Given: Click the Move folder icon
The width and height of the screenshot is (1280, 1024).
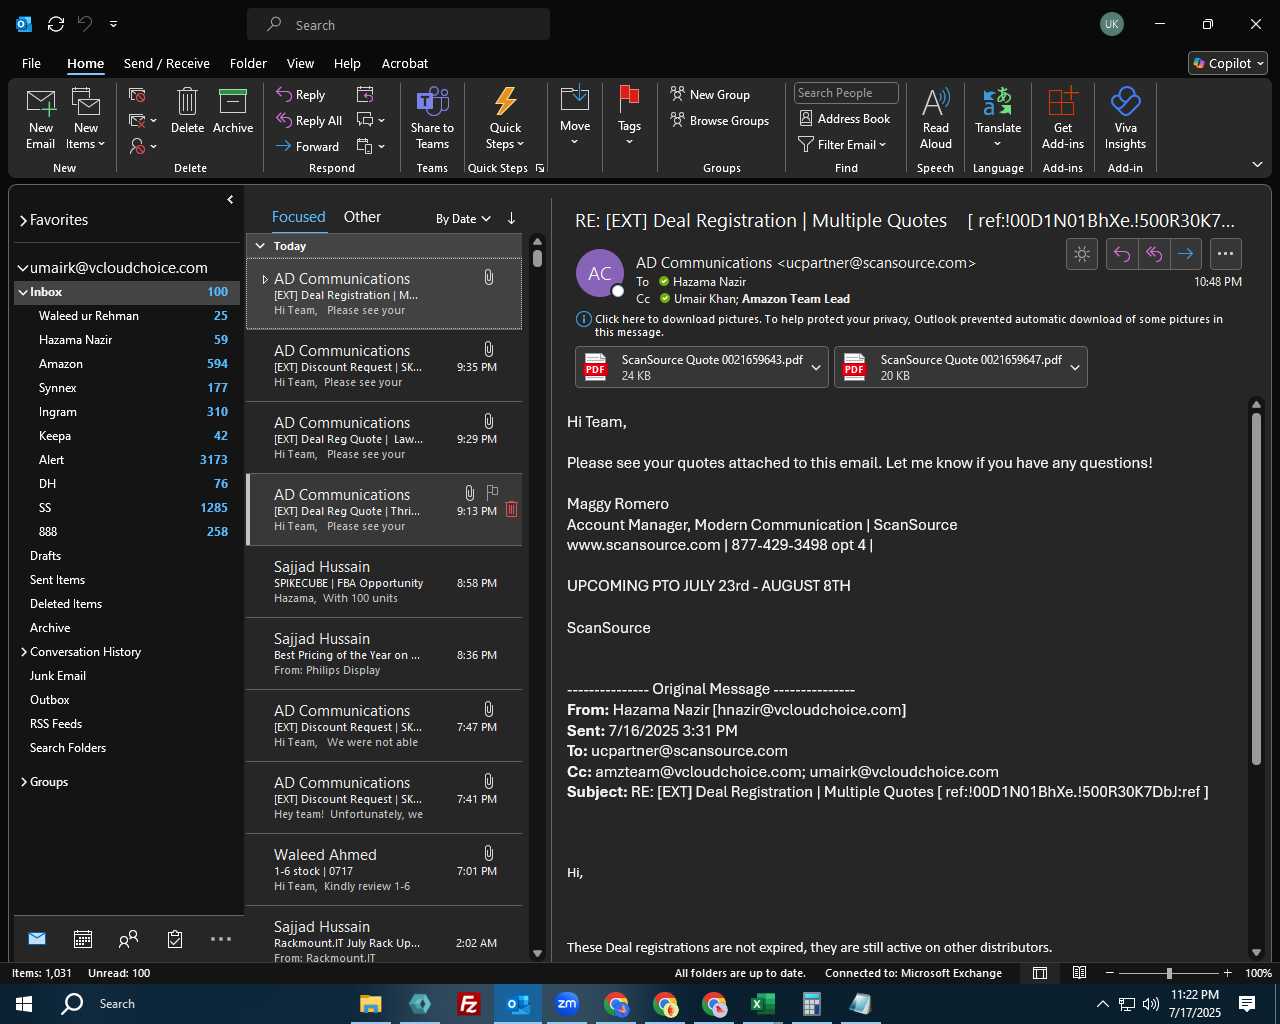Looking at the screenshot, I should tap(575, 99).
